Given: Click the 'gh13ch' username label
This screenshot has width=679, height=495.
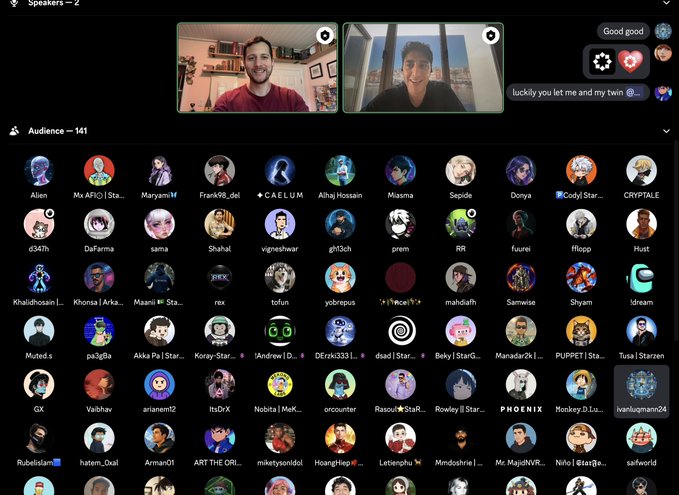Looking at the screenshot, I should coord(340,249).
